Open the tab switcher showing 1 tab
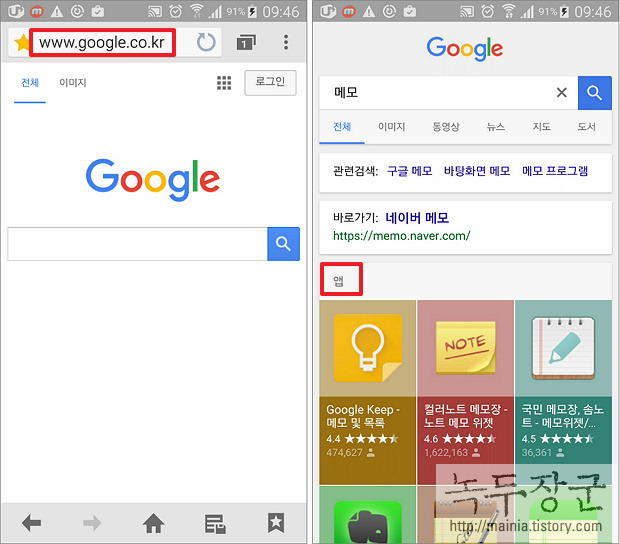The image size is (620, 544). coord(246,42)
